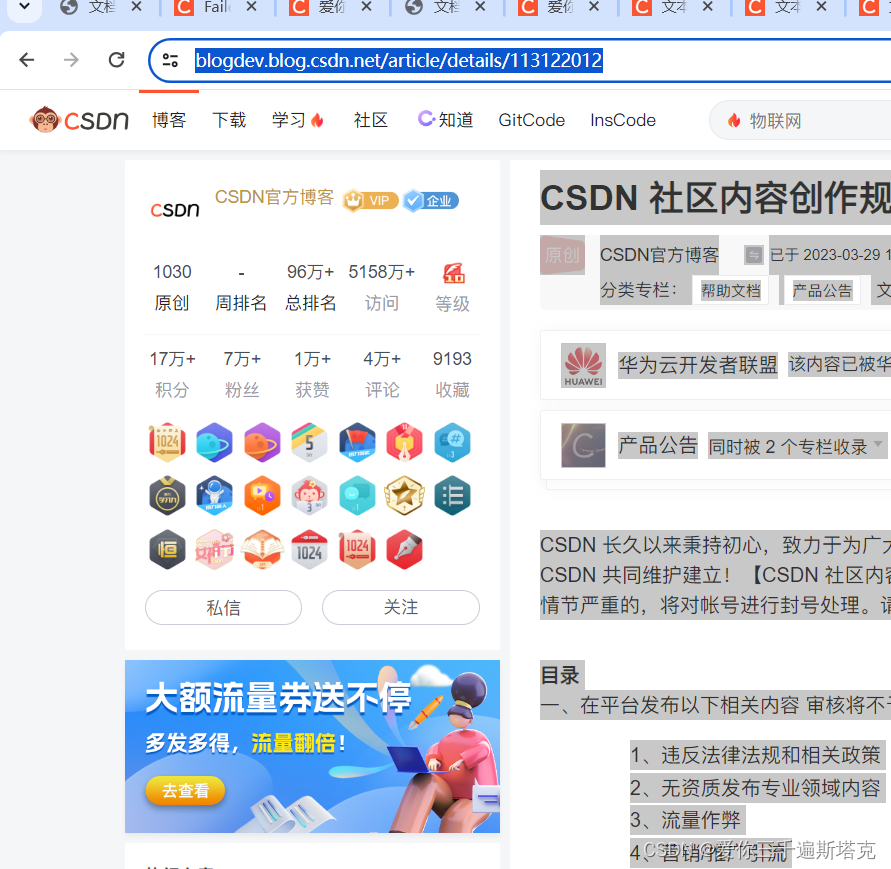Click the open book medal badge
This screenshot has width=891, height=869.
tap(262, 550)
